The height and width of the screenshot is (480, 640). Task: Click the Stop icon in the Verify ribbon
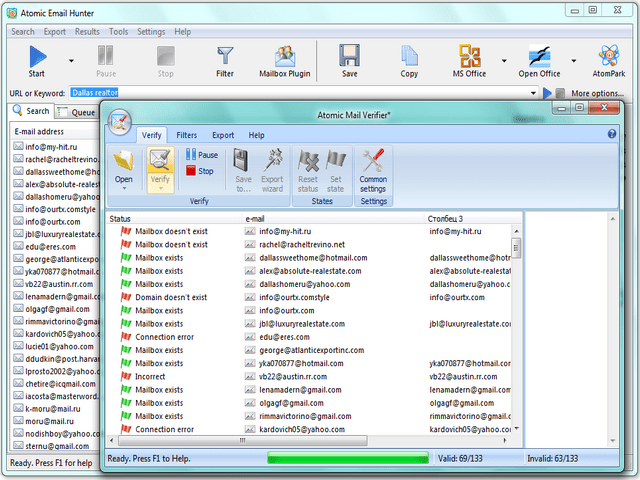point(200,171)
